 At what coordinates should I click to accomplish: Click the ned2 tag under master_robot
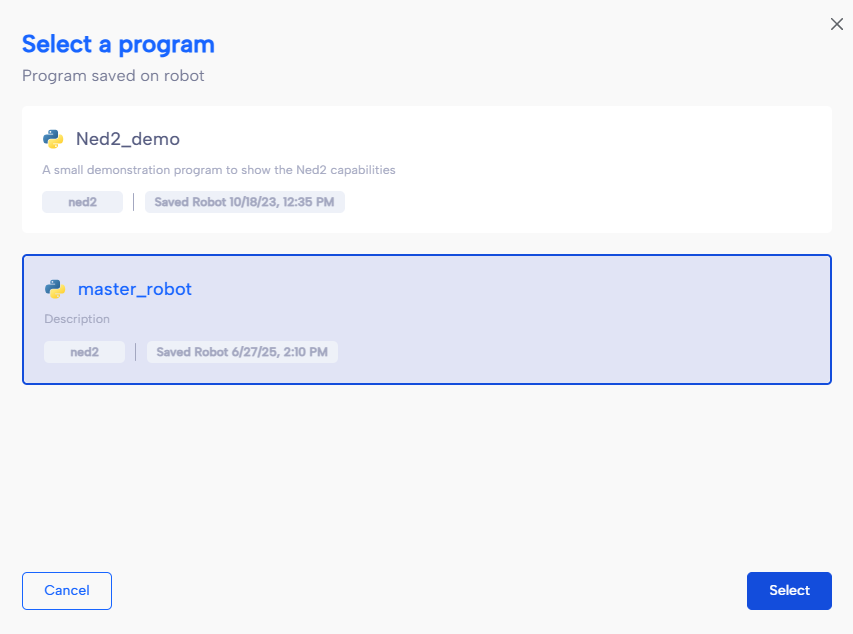tap(84, 352)
